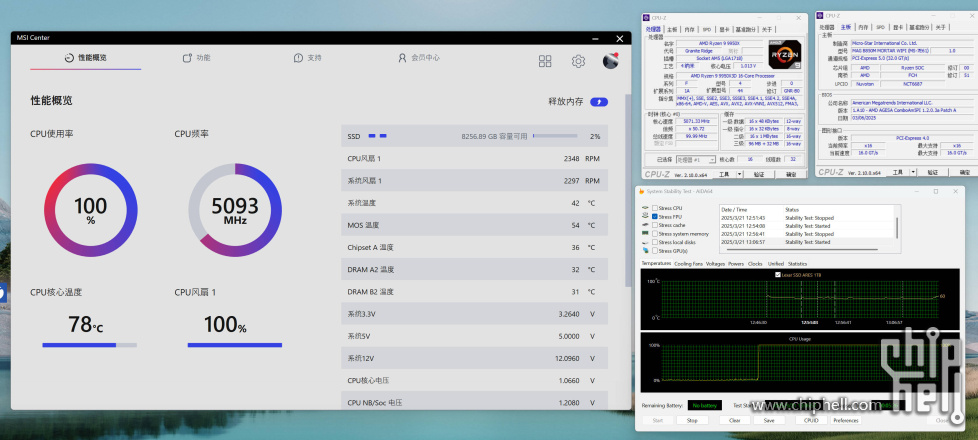This screenshot has width=978, height=440.
Task: Click the AIDA64 flame icon in title bar
Action: click(642, 191)
